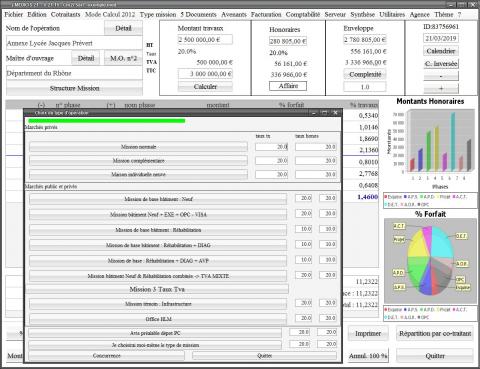The width and height of the screenshot is (480, 369).
Task: Click the Affaire button under Honoraires
Action: coord(288,86)
